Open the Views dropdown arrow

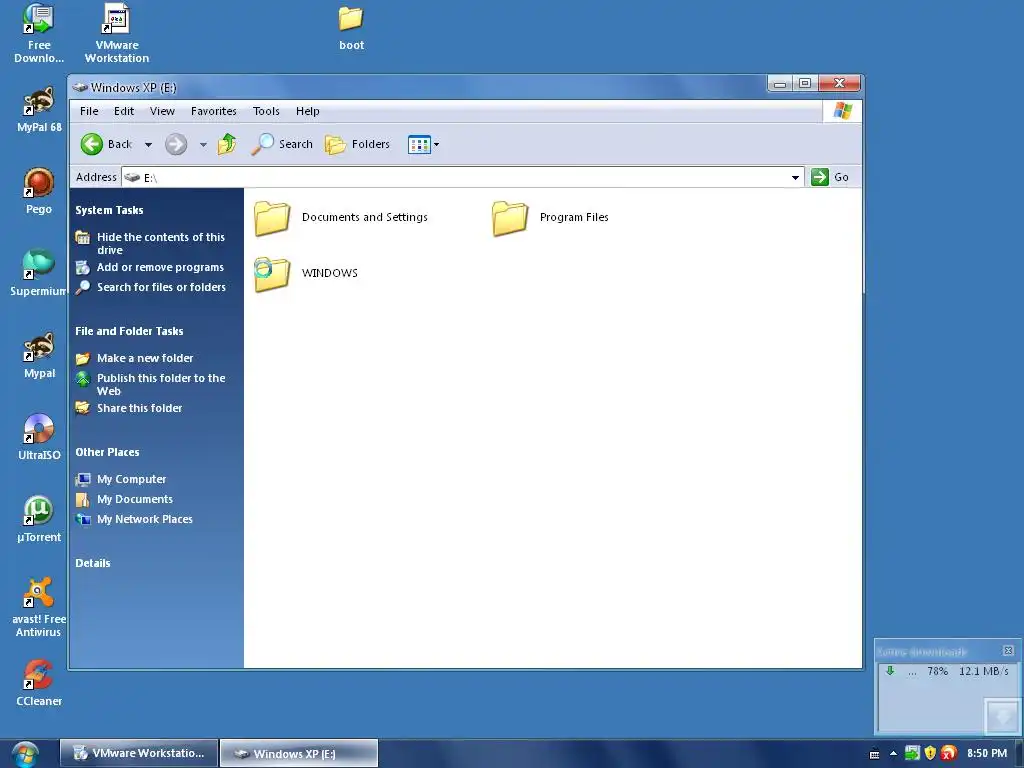[x=436, y=144]
